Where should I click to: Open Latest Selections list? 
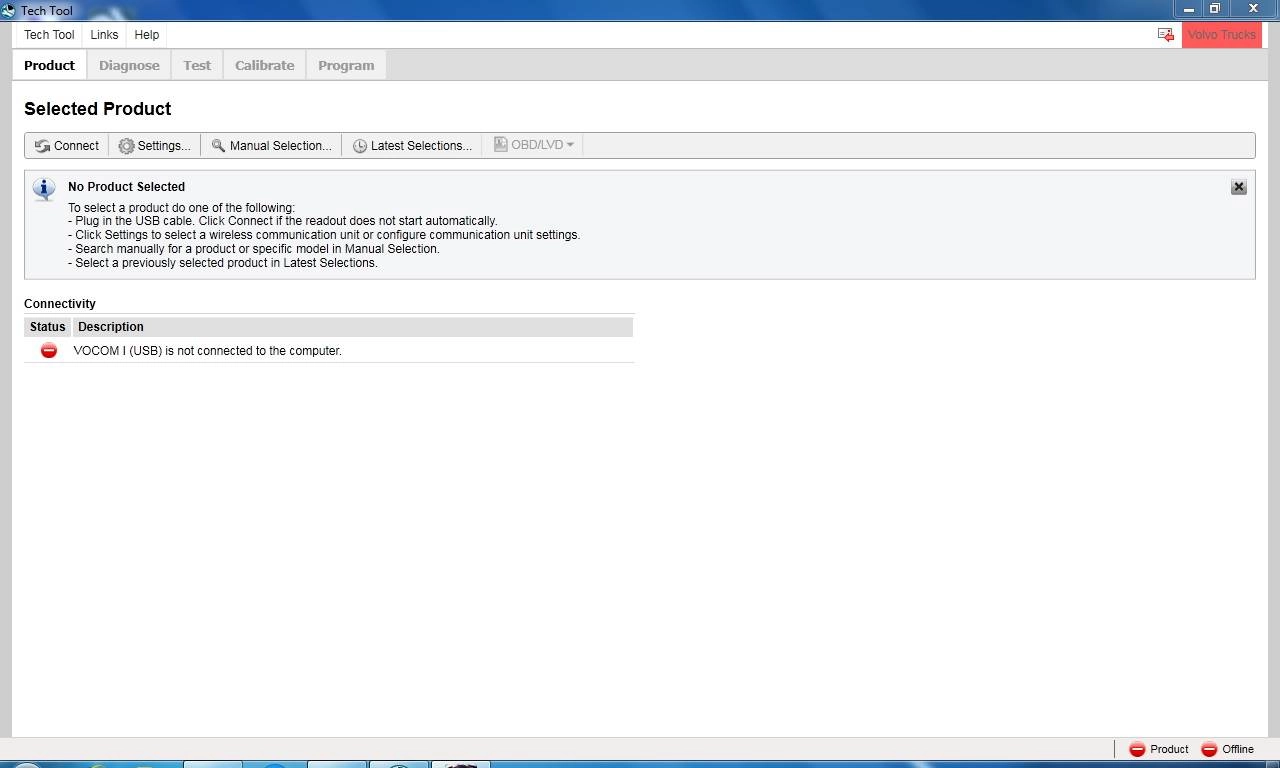pyautogui.click(x=412, y=145)
